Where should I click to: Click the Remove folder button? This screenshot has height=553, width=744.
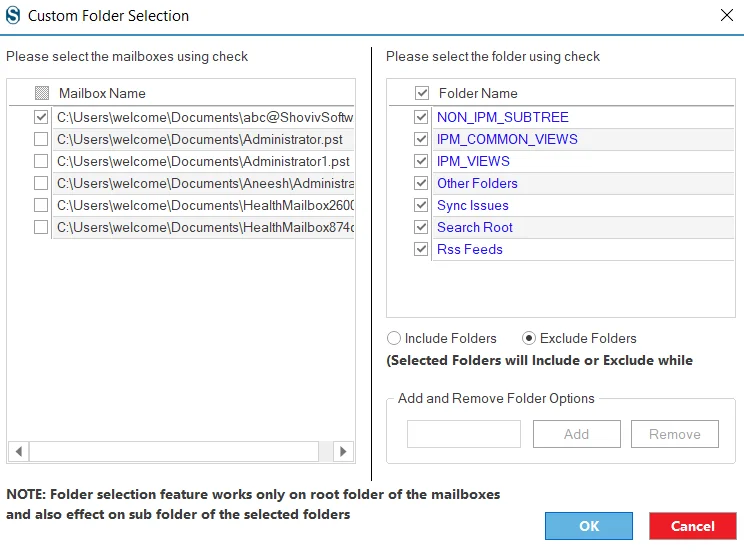(675, 434)
